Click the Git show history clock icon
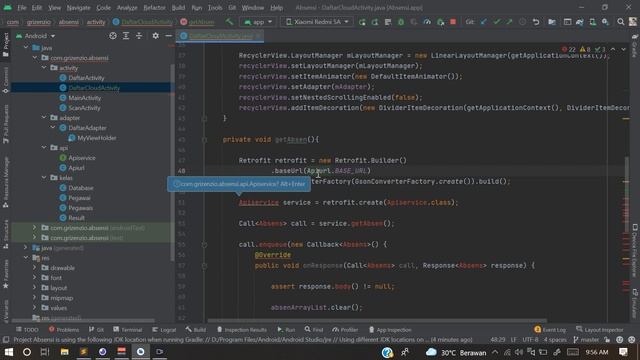Image resolution: width=640 pixels, height=360 pixels. click(x=522, y=22)
